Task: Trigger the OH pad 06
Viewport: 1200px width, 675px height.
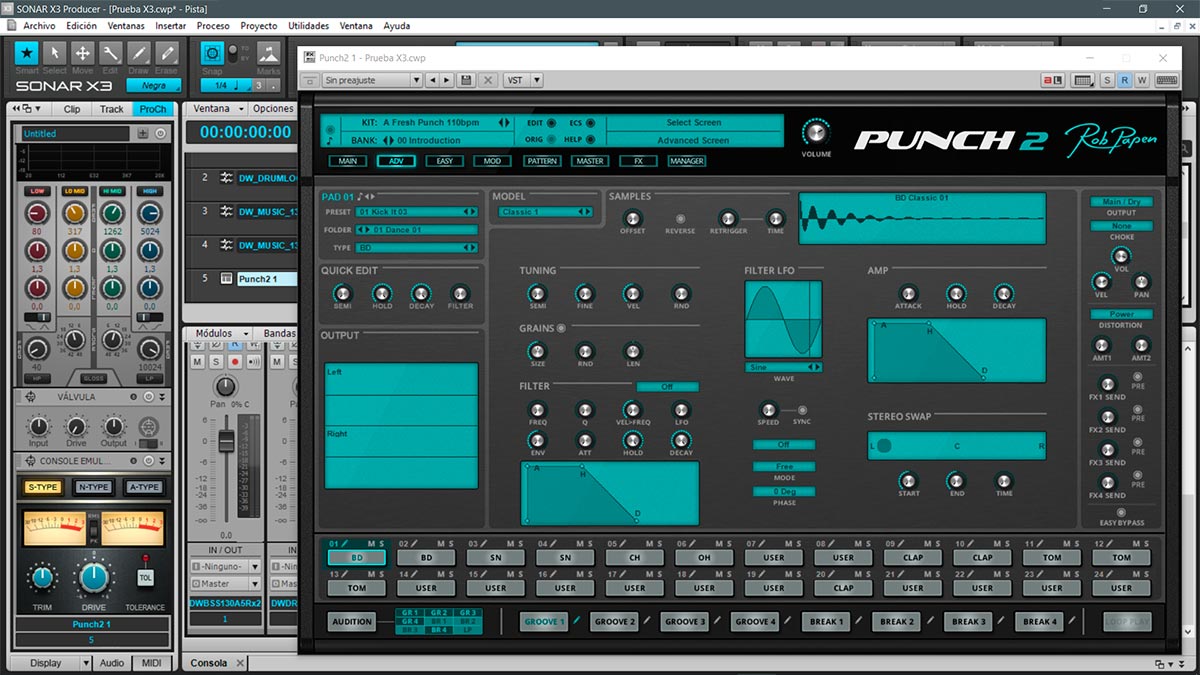Action: click(705, 558)
